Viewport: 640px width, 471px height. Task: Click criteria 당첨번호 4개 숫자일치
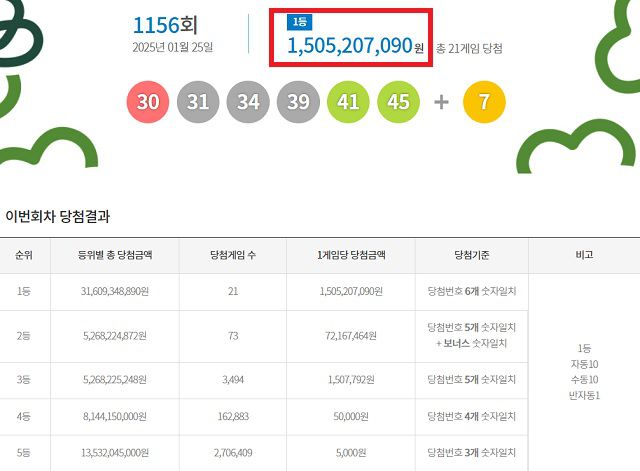472,416
